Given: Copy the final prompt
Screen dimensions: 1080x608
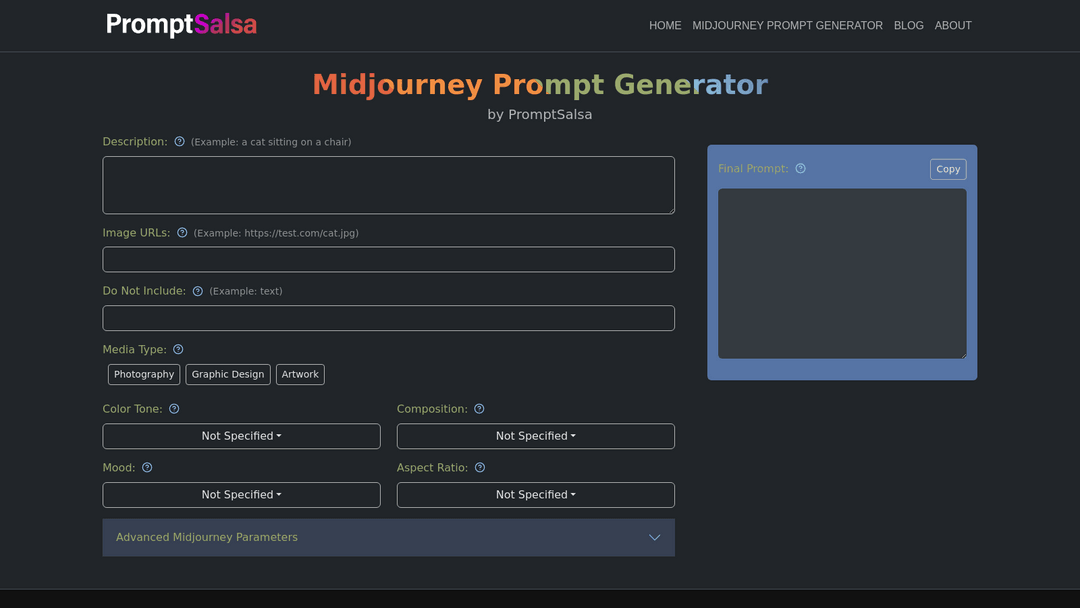Looking at the screenshot, I should 948,169.
